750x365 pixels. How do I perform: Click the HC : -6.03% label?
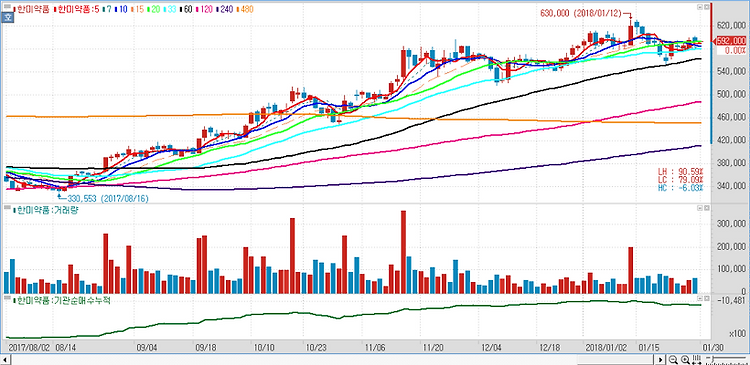[681, 188]
